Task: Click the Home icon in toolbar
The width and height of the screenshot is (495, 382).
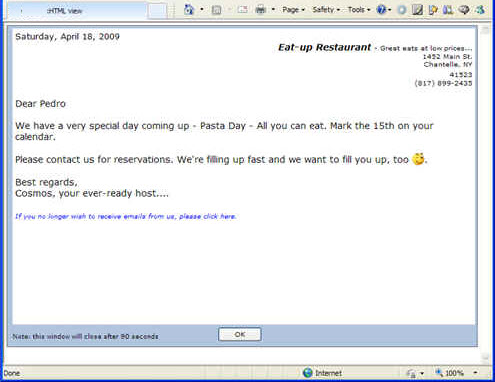Action: pyautogui.click(x=189, y=9)
